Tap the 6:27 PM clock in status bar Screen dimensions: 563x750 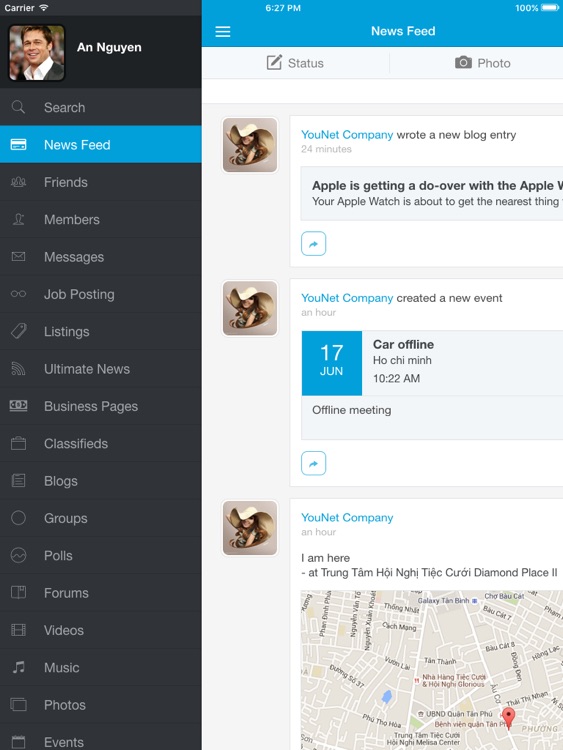point(283,8)
